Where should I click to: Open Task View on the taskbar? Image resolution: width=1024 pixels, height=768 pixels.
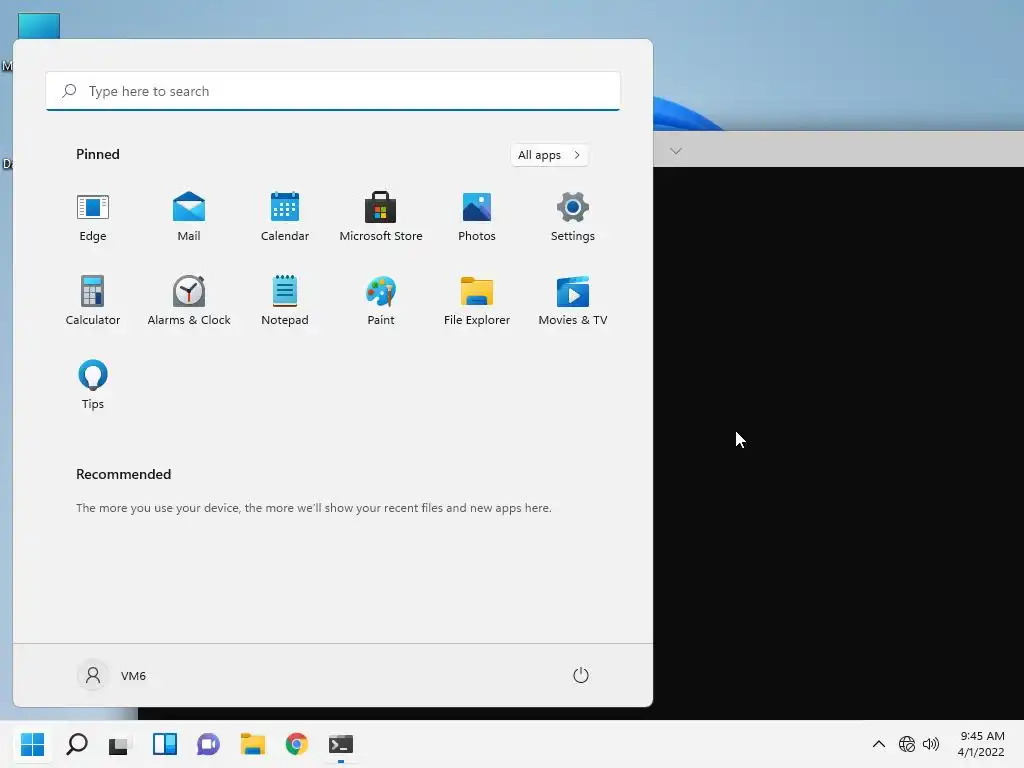click(120, 744)
